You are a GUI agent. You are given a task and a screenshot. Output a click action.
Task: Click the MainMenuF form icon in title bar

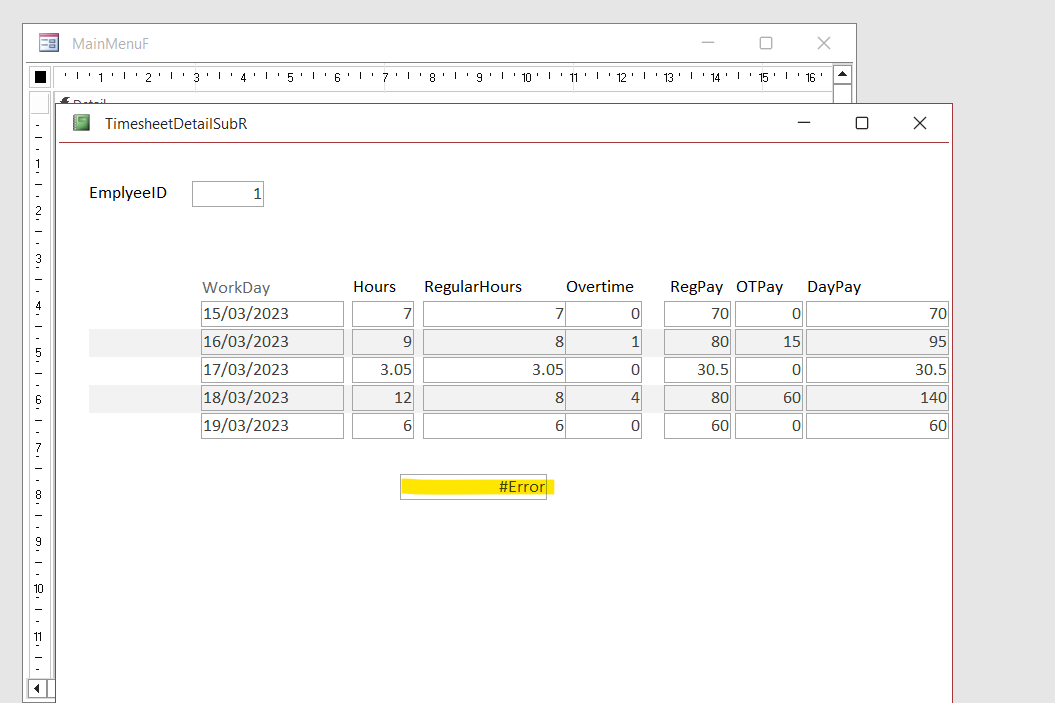pos(48,43)
